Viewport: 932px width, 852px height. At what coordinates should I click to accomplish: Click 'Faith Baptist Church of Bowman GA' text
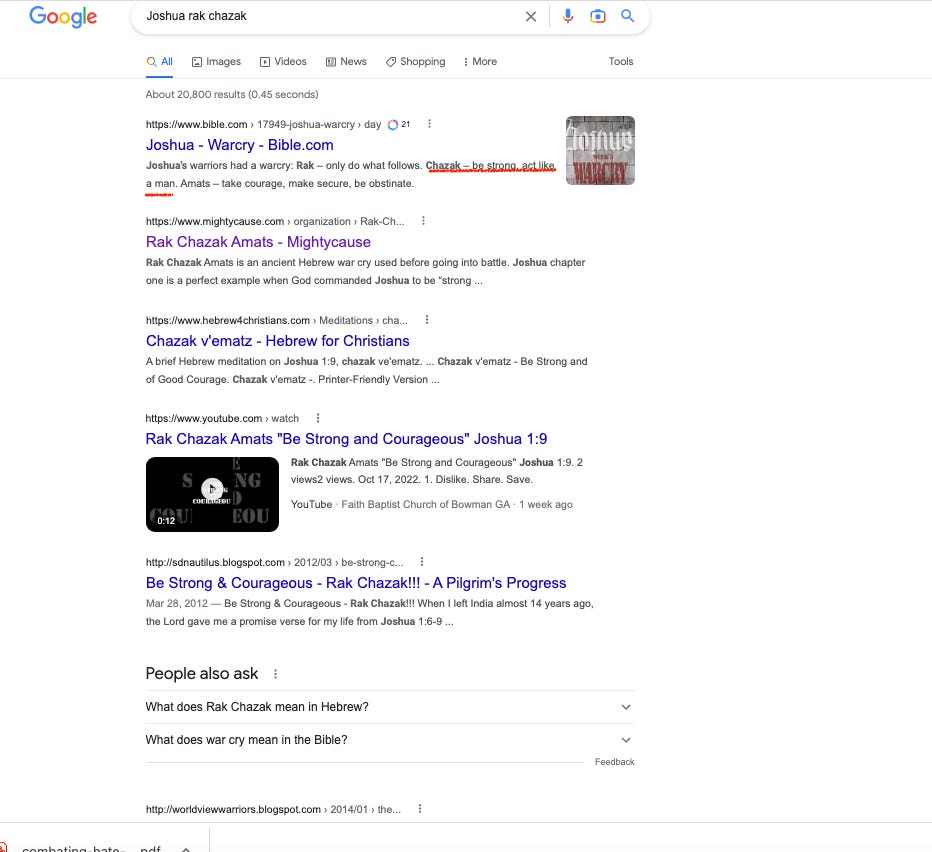(x=426, y=504)
